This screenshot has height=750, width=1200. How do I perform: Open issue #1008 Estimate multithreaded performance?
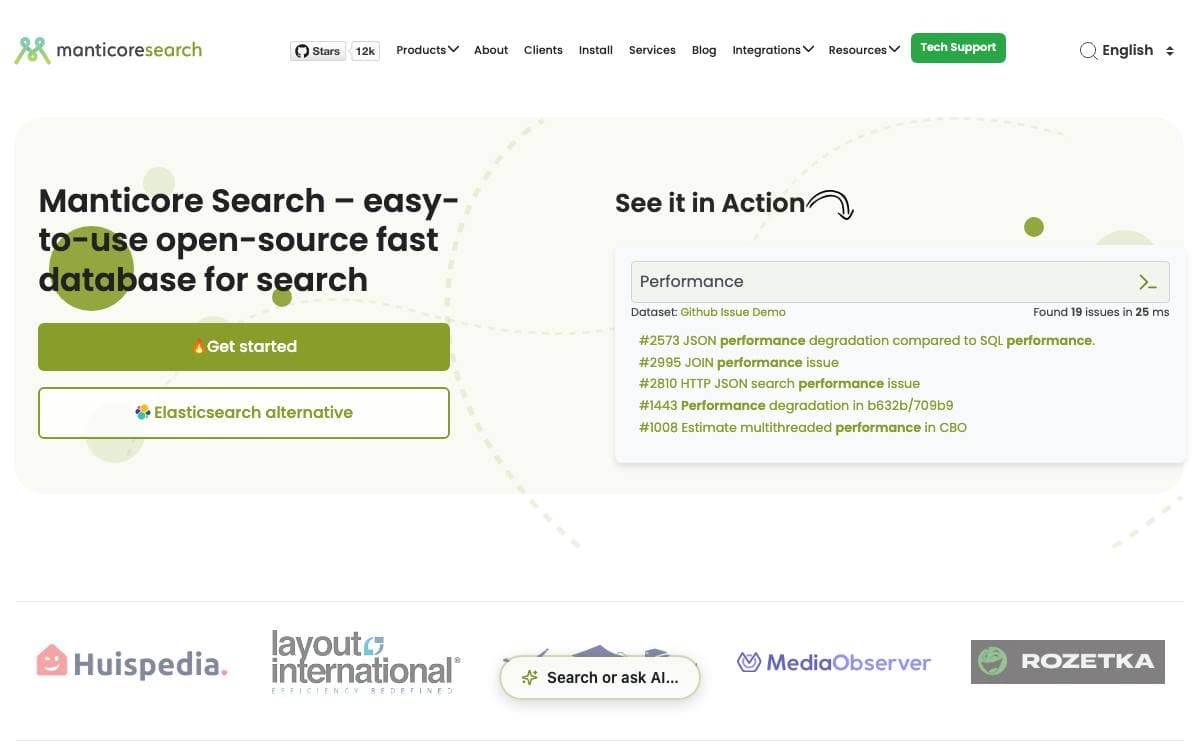coord(803,428)
